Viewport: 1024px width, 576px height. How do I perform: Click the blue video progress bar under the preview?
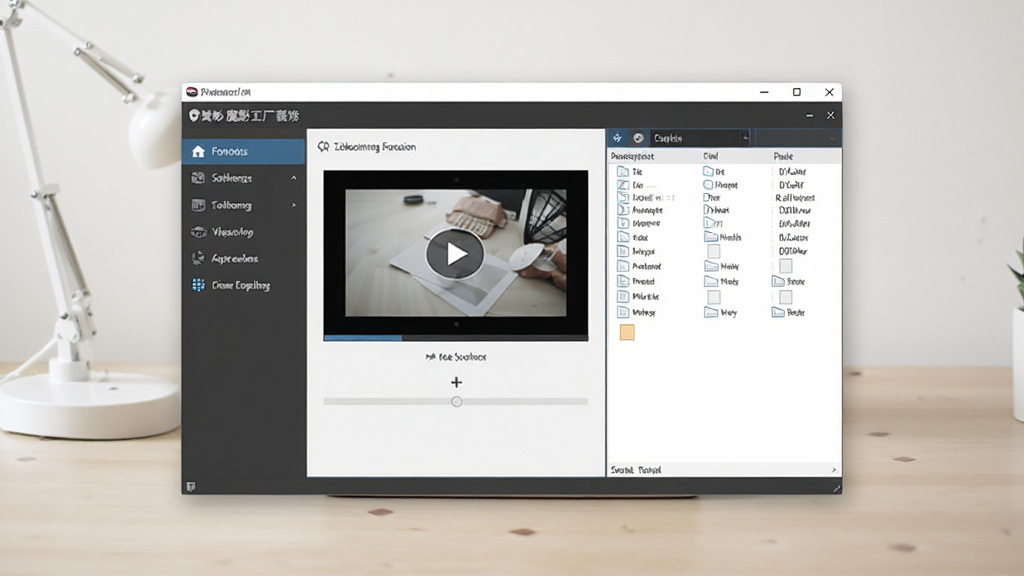(x=362, y=338)
